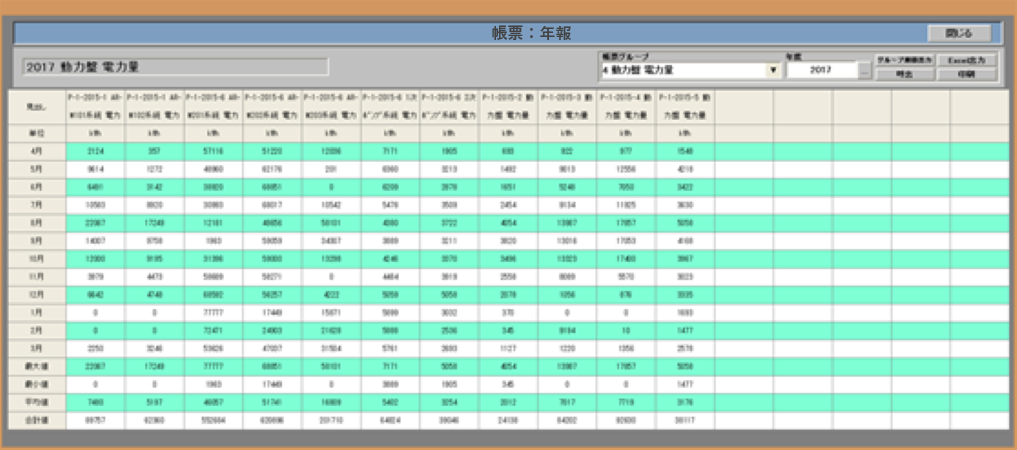Click cell 1127 in the 3月 row
Screen dimensions: 1017x450
pyautogui.click(x=508, y=349)
